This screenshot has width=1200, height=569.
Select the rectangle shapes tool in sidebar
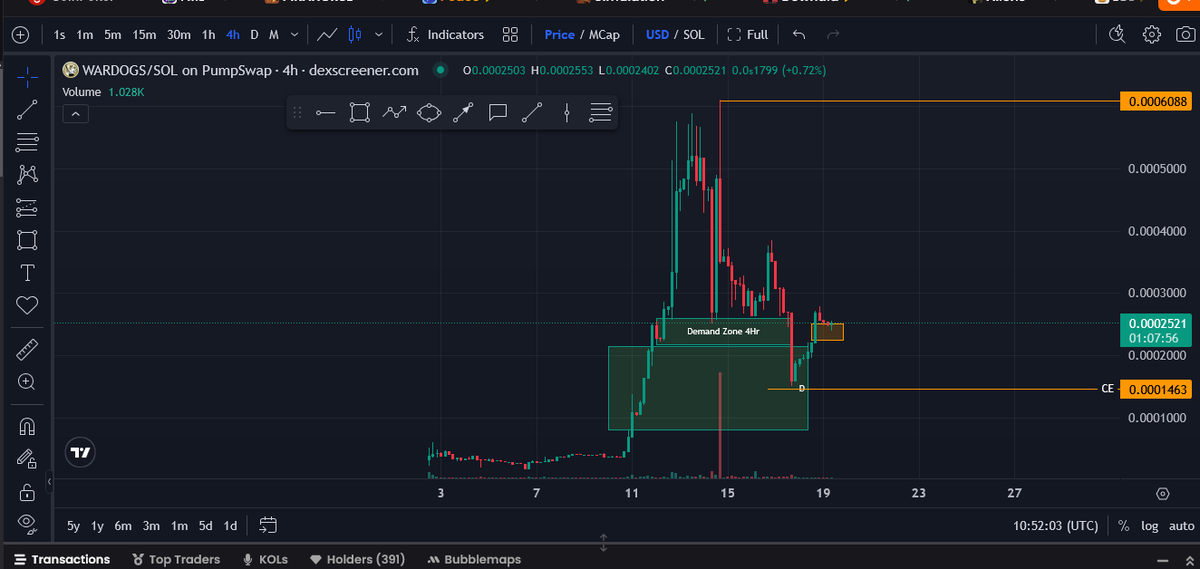(x=27, y=240)
